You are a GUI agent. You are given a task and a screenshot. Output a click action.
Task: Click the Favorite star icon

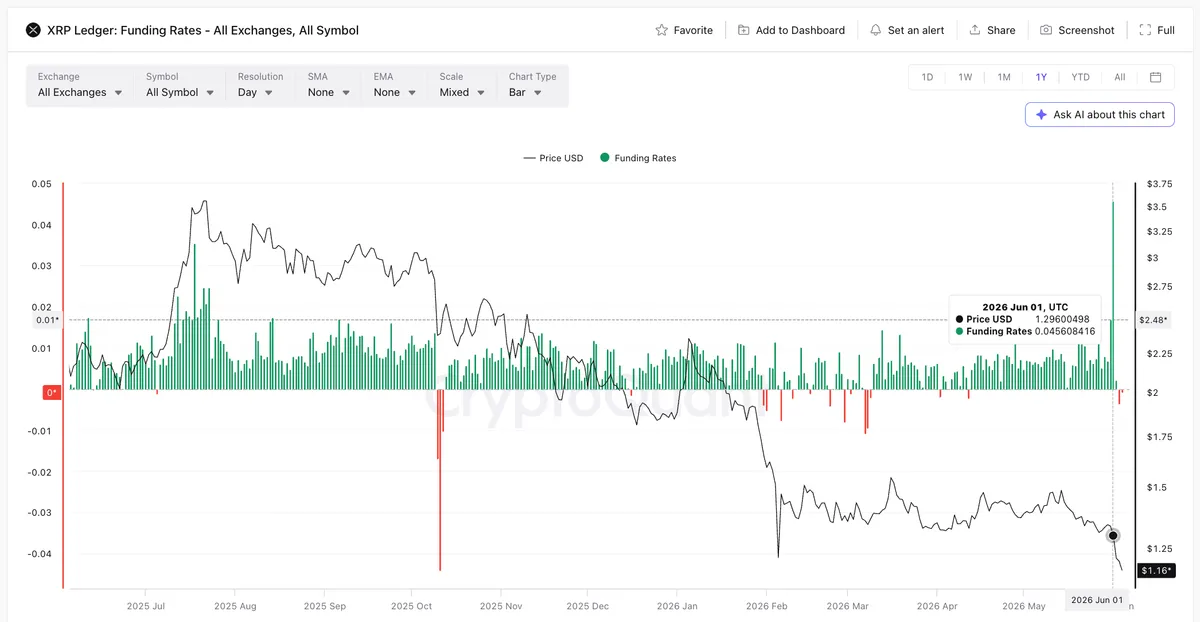[x=661, y=30]
